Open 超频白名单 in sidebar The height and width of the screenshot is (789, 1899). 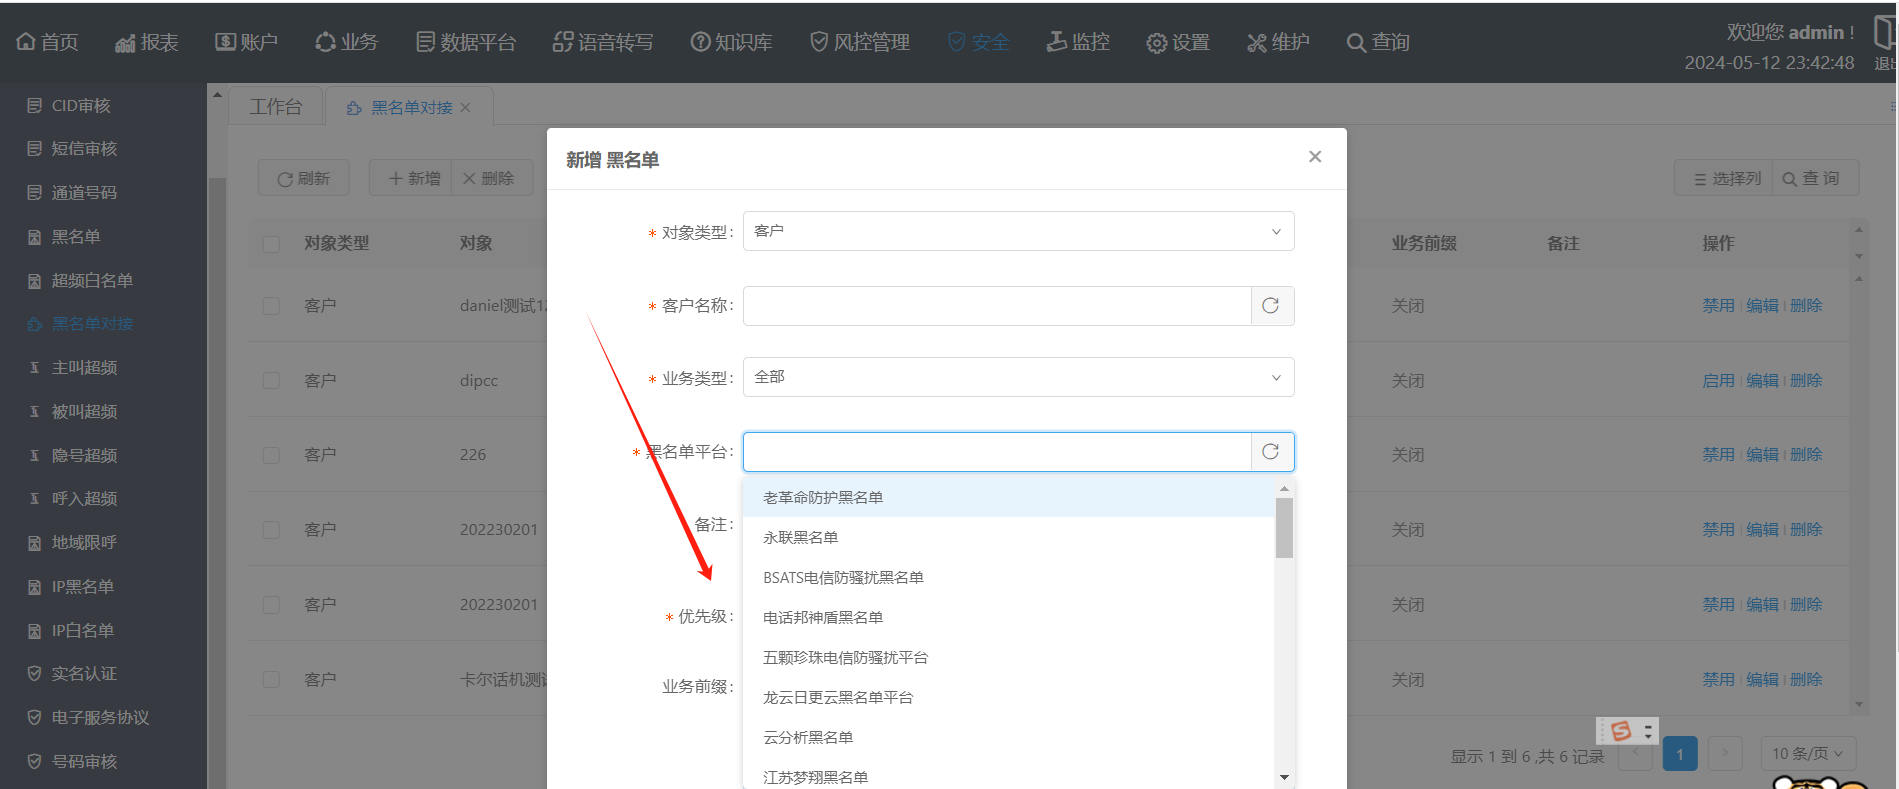click(92, 281)
